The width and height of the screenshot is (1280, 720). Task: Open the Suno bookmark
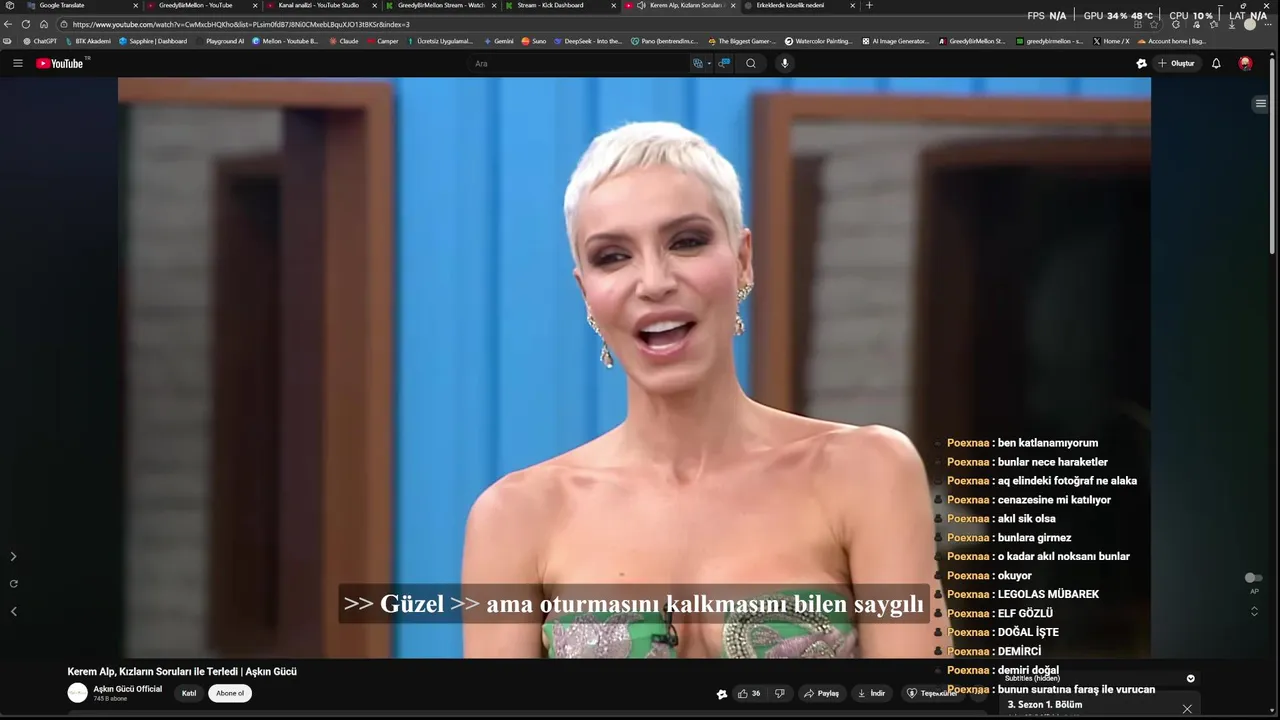534,41
